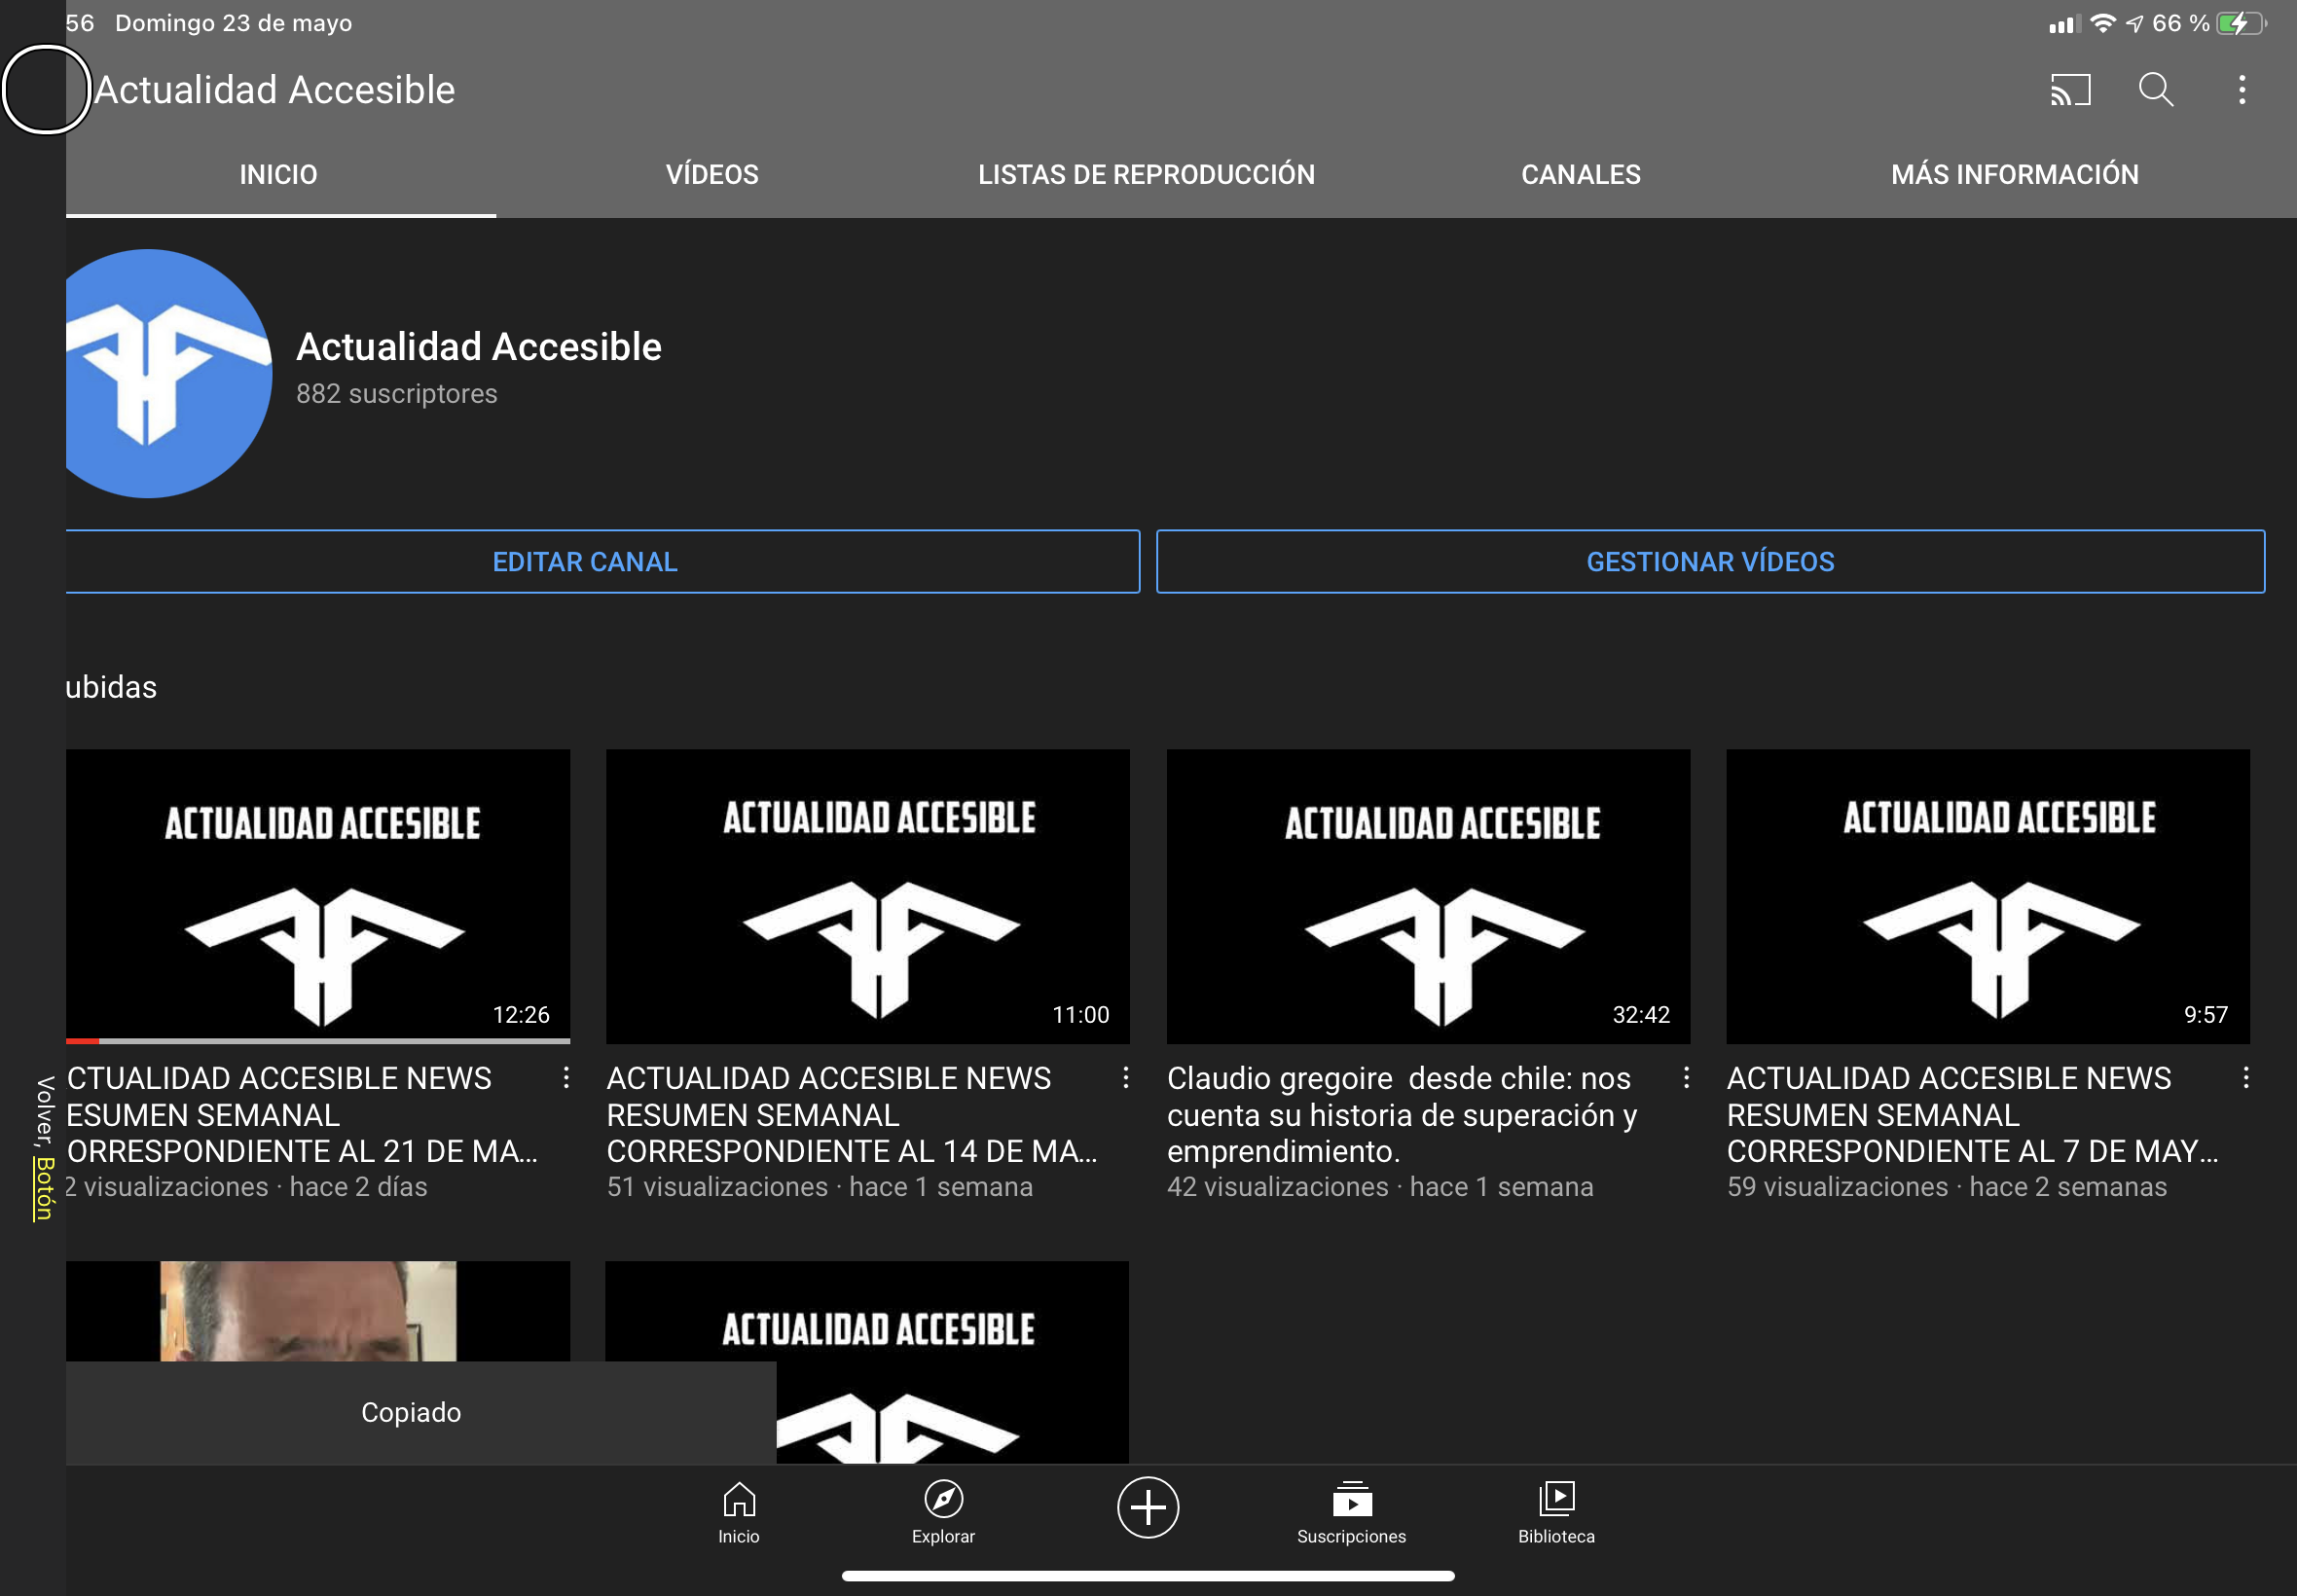Viewport: 2297px width, 1596px height.
Task: Open the 32:42 video thumbnail
Action: tap(1428, 896)
